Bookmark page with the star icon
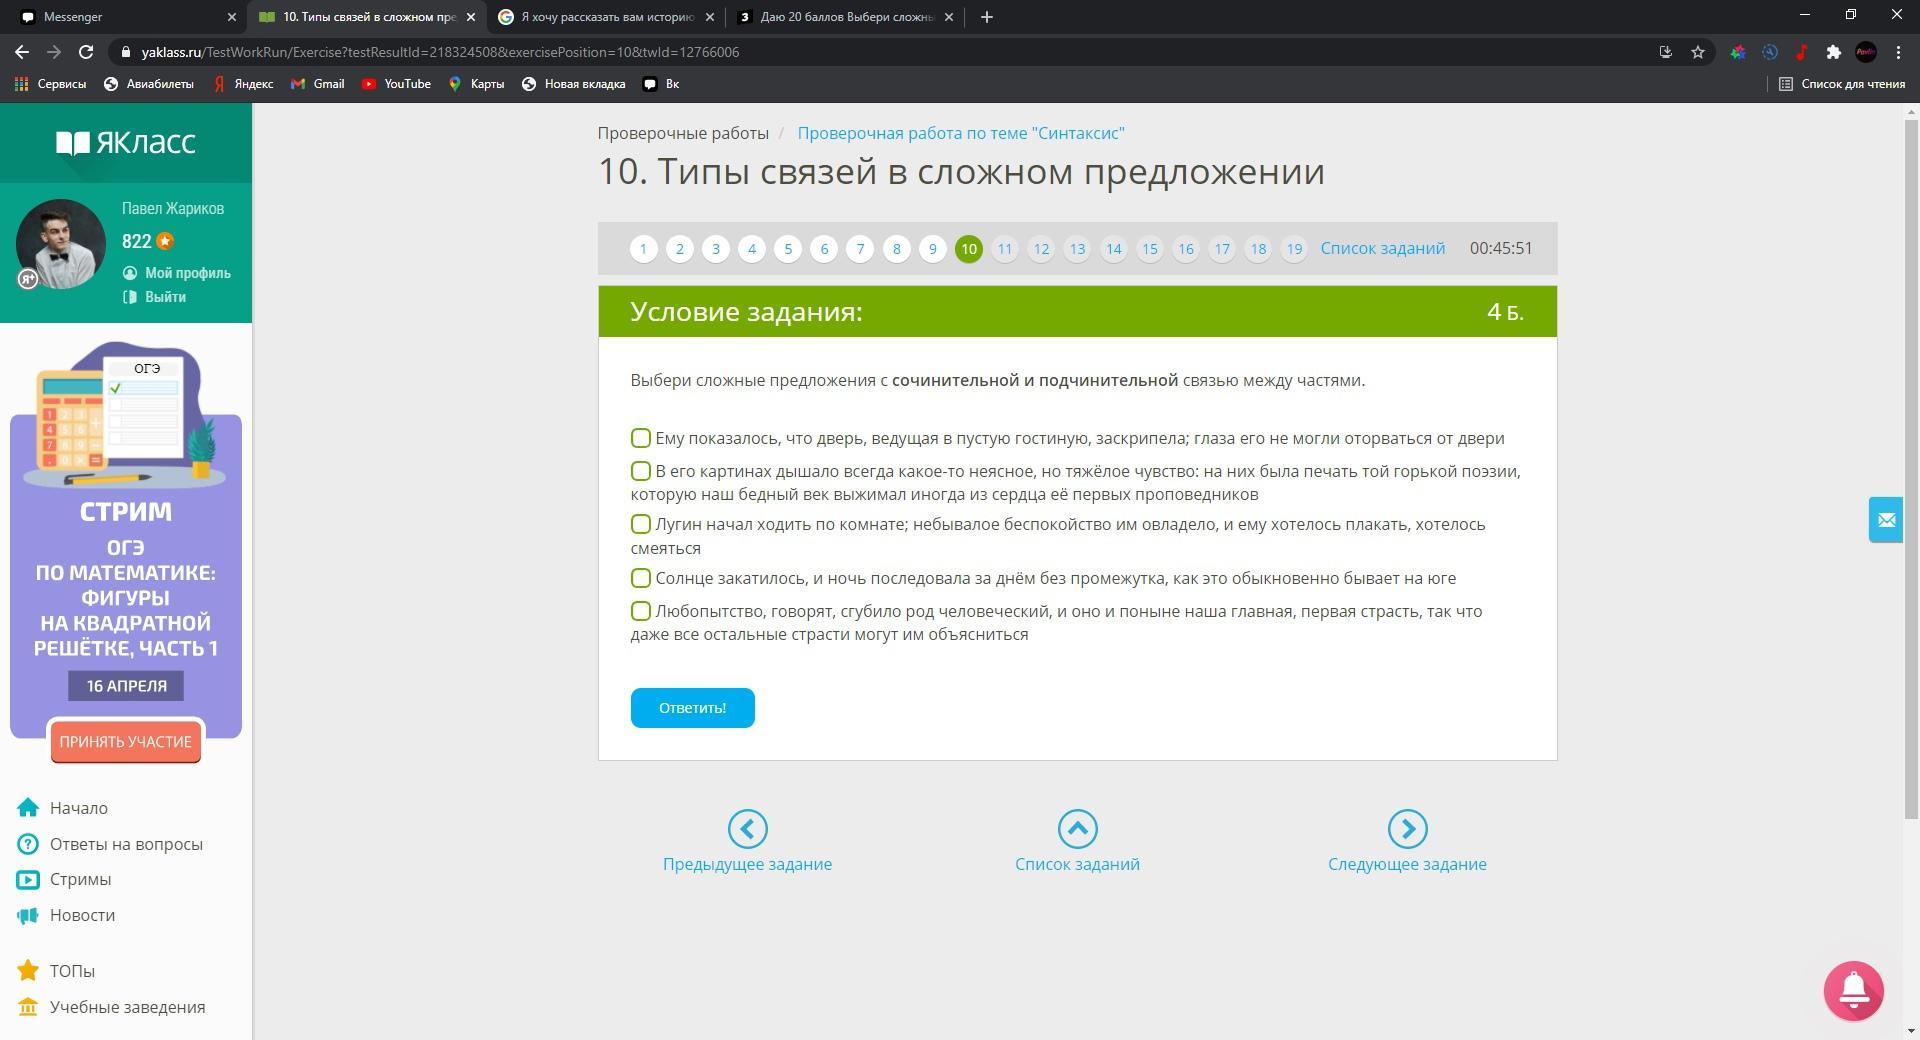 tap(1697, 52)
